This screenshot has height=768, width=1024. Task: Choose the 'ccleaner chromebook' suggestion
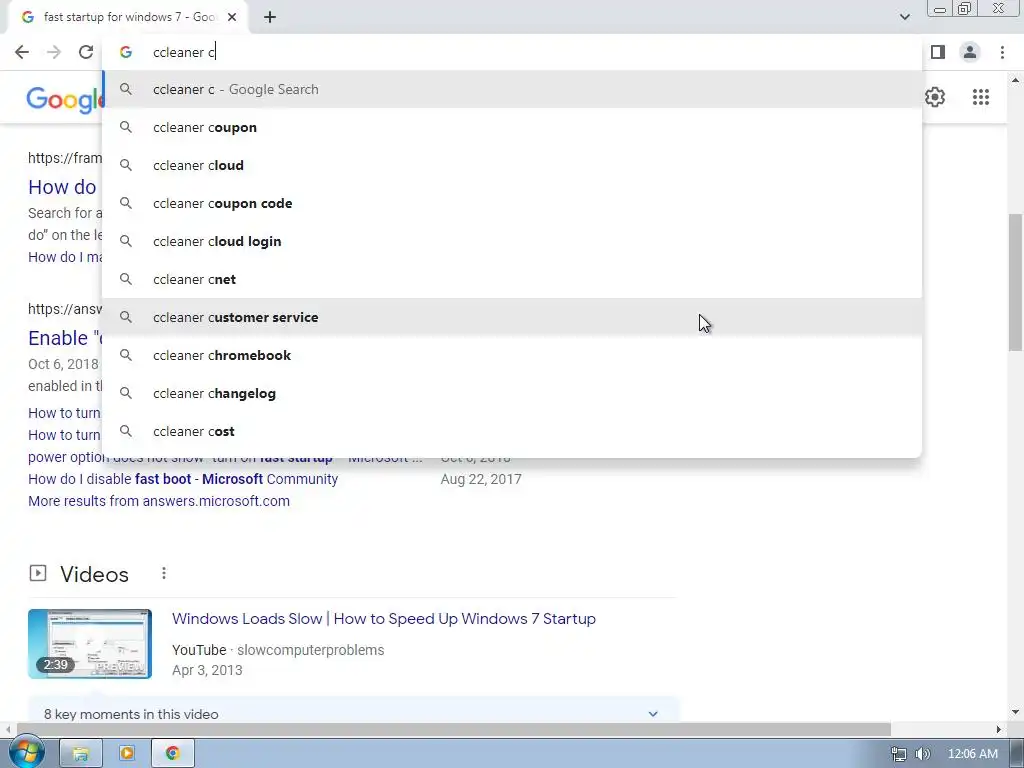click(512, 355)
